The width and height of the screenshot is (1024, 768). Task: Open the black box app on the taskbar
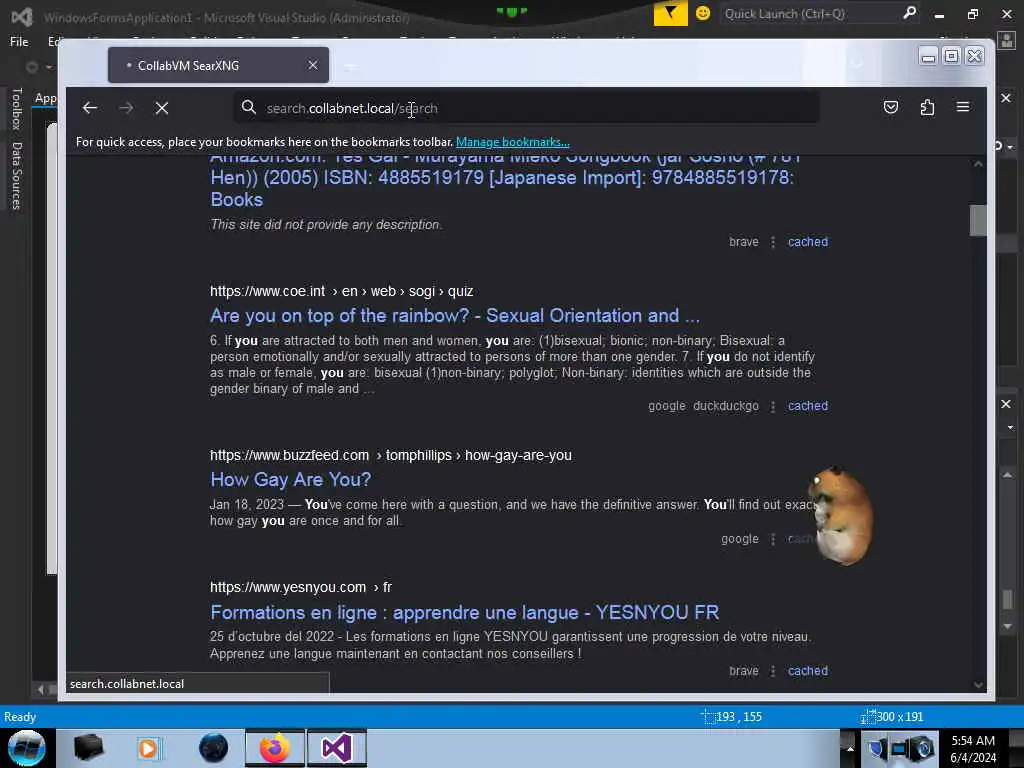(88, 748)
